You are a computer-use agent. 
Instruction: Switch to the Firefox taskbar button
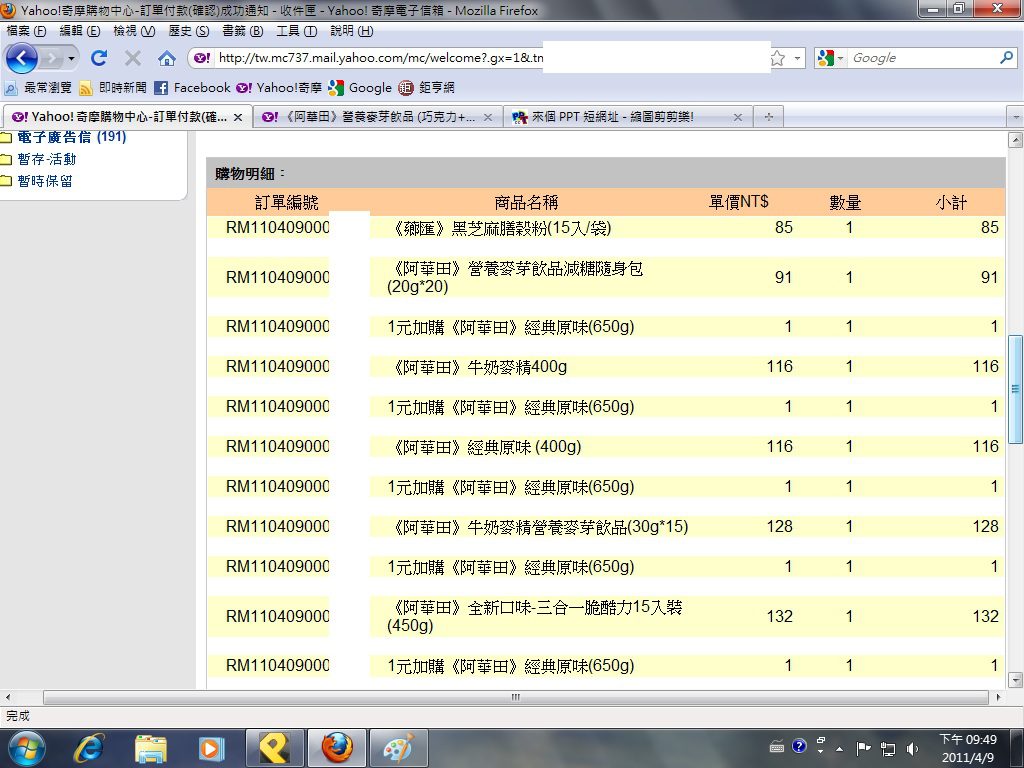tap(337, 748)
